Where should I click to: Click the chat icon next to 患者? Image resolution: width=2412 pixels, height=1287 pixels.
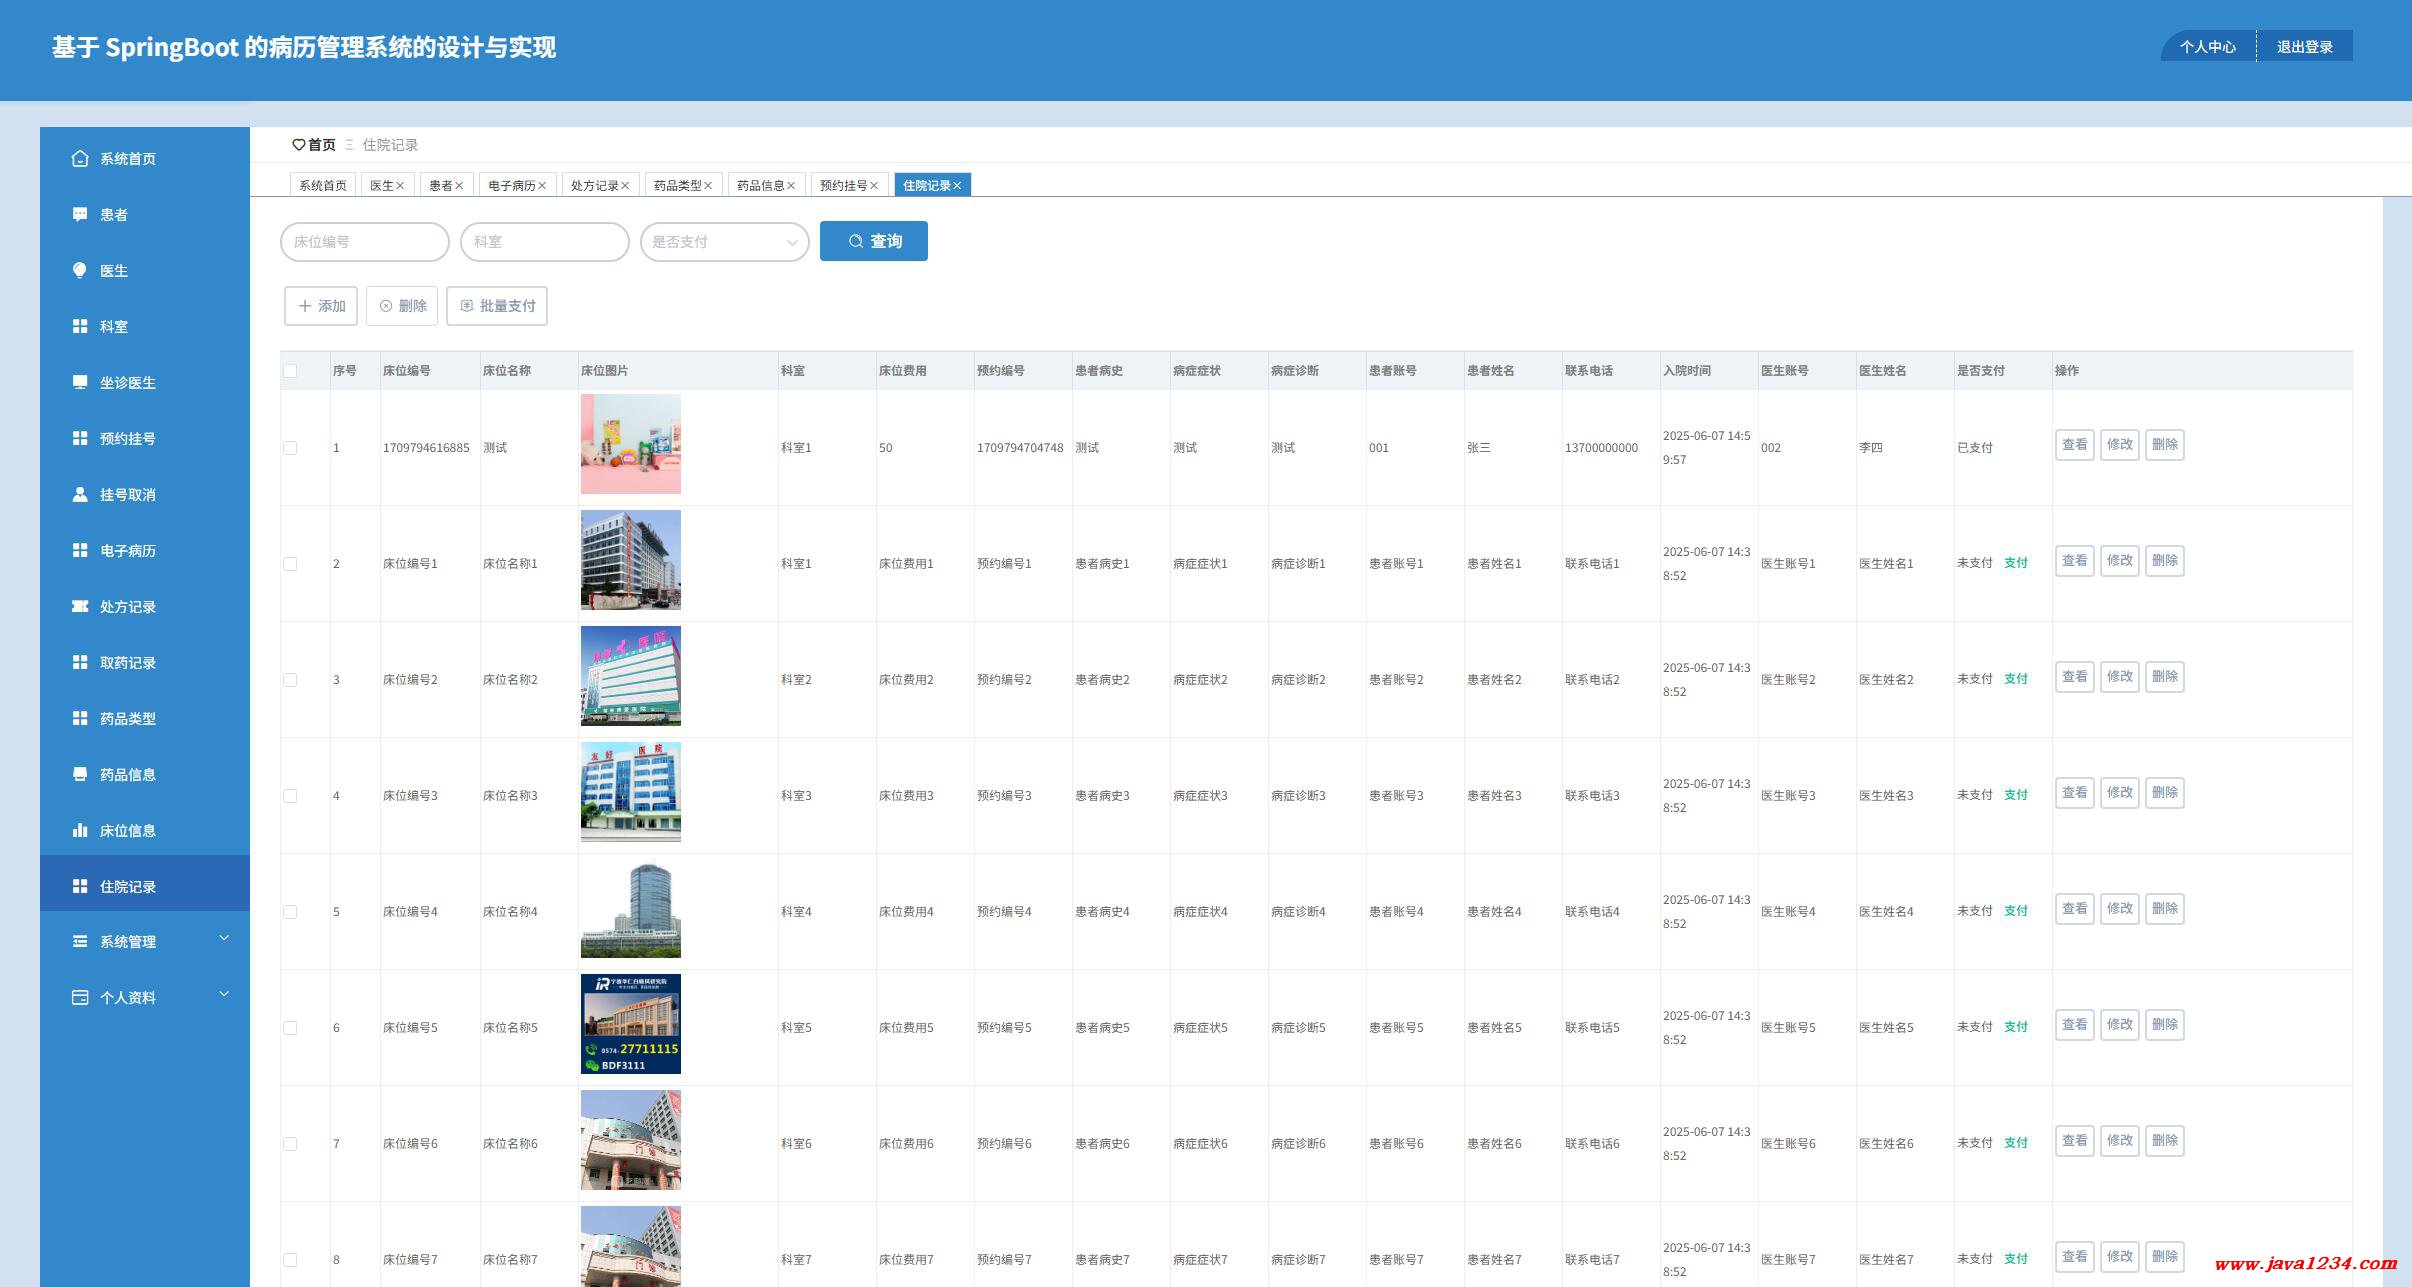(x=80, y=214)
